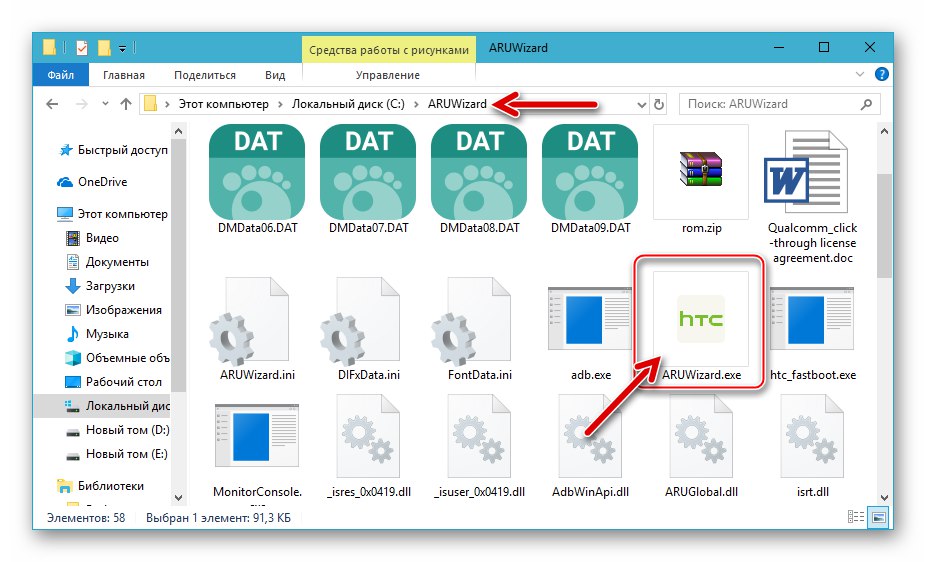Open the Главная ribbon tab
This screenshot has height=562, width=926.
[123, 75]
